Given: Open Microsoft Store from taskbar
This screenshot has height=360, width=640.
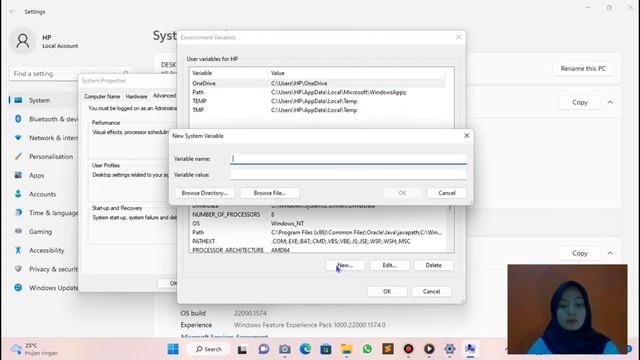Looking at the screenshot, I should pyautogui.click(x=326, y=349).
